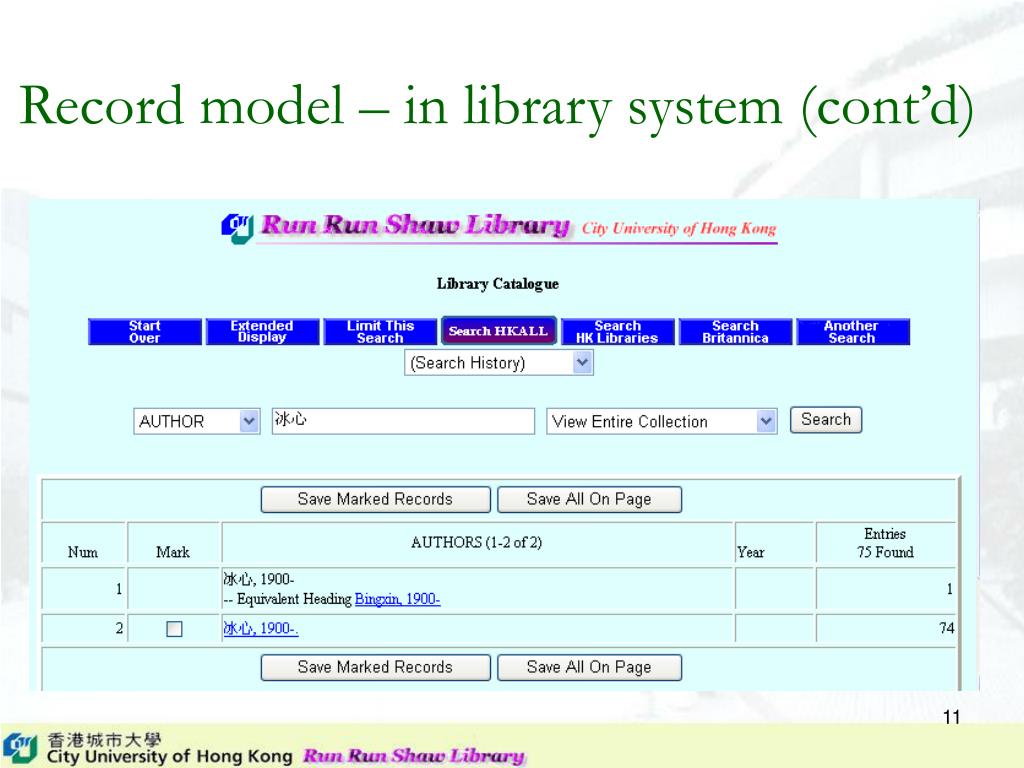Click the search text field containing 冰心
The width and height of the screenshot is (1024, 768).
tap(403, 421)
